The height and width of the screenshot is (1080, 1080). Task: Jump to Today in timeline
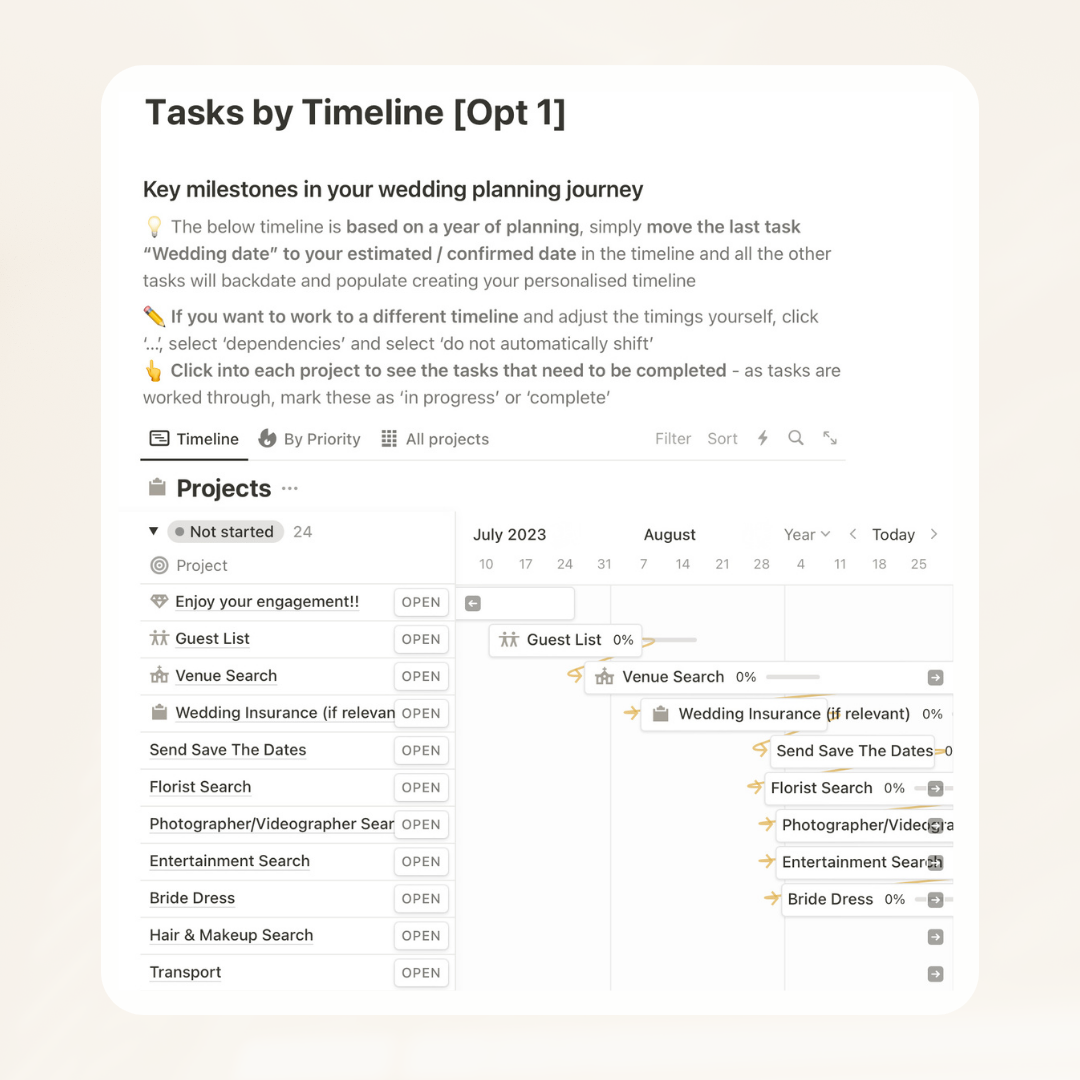coord(893,534)
